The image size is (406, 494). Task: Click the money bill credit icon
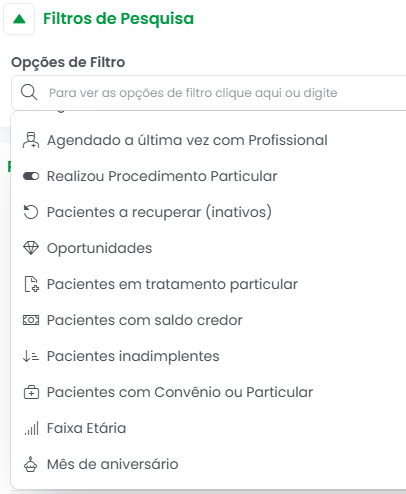coord(31,320)
